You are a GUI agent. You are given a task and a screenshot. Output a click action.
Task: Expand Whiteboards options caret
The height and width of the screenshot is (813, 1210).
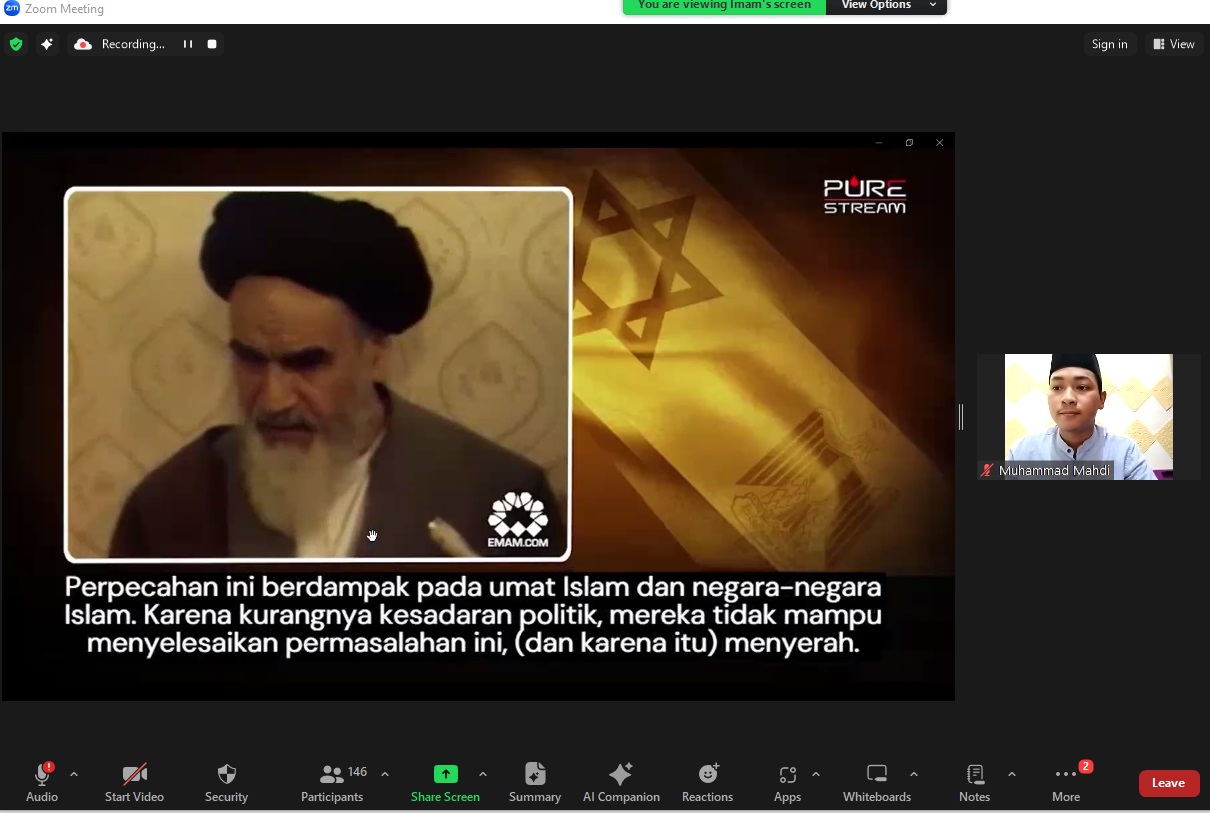(914, 774)
